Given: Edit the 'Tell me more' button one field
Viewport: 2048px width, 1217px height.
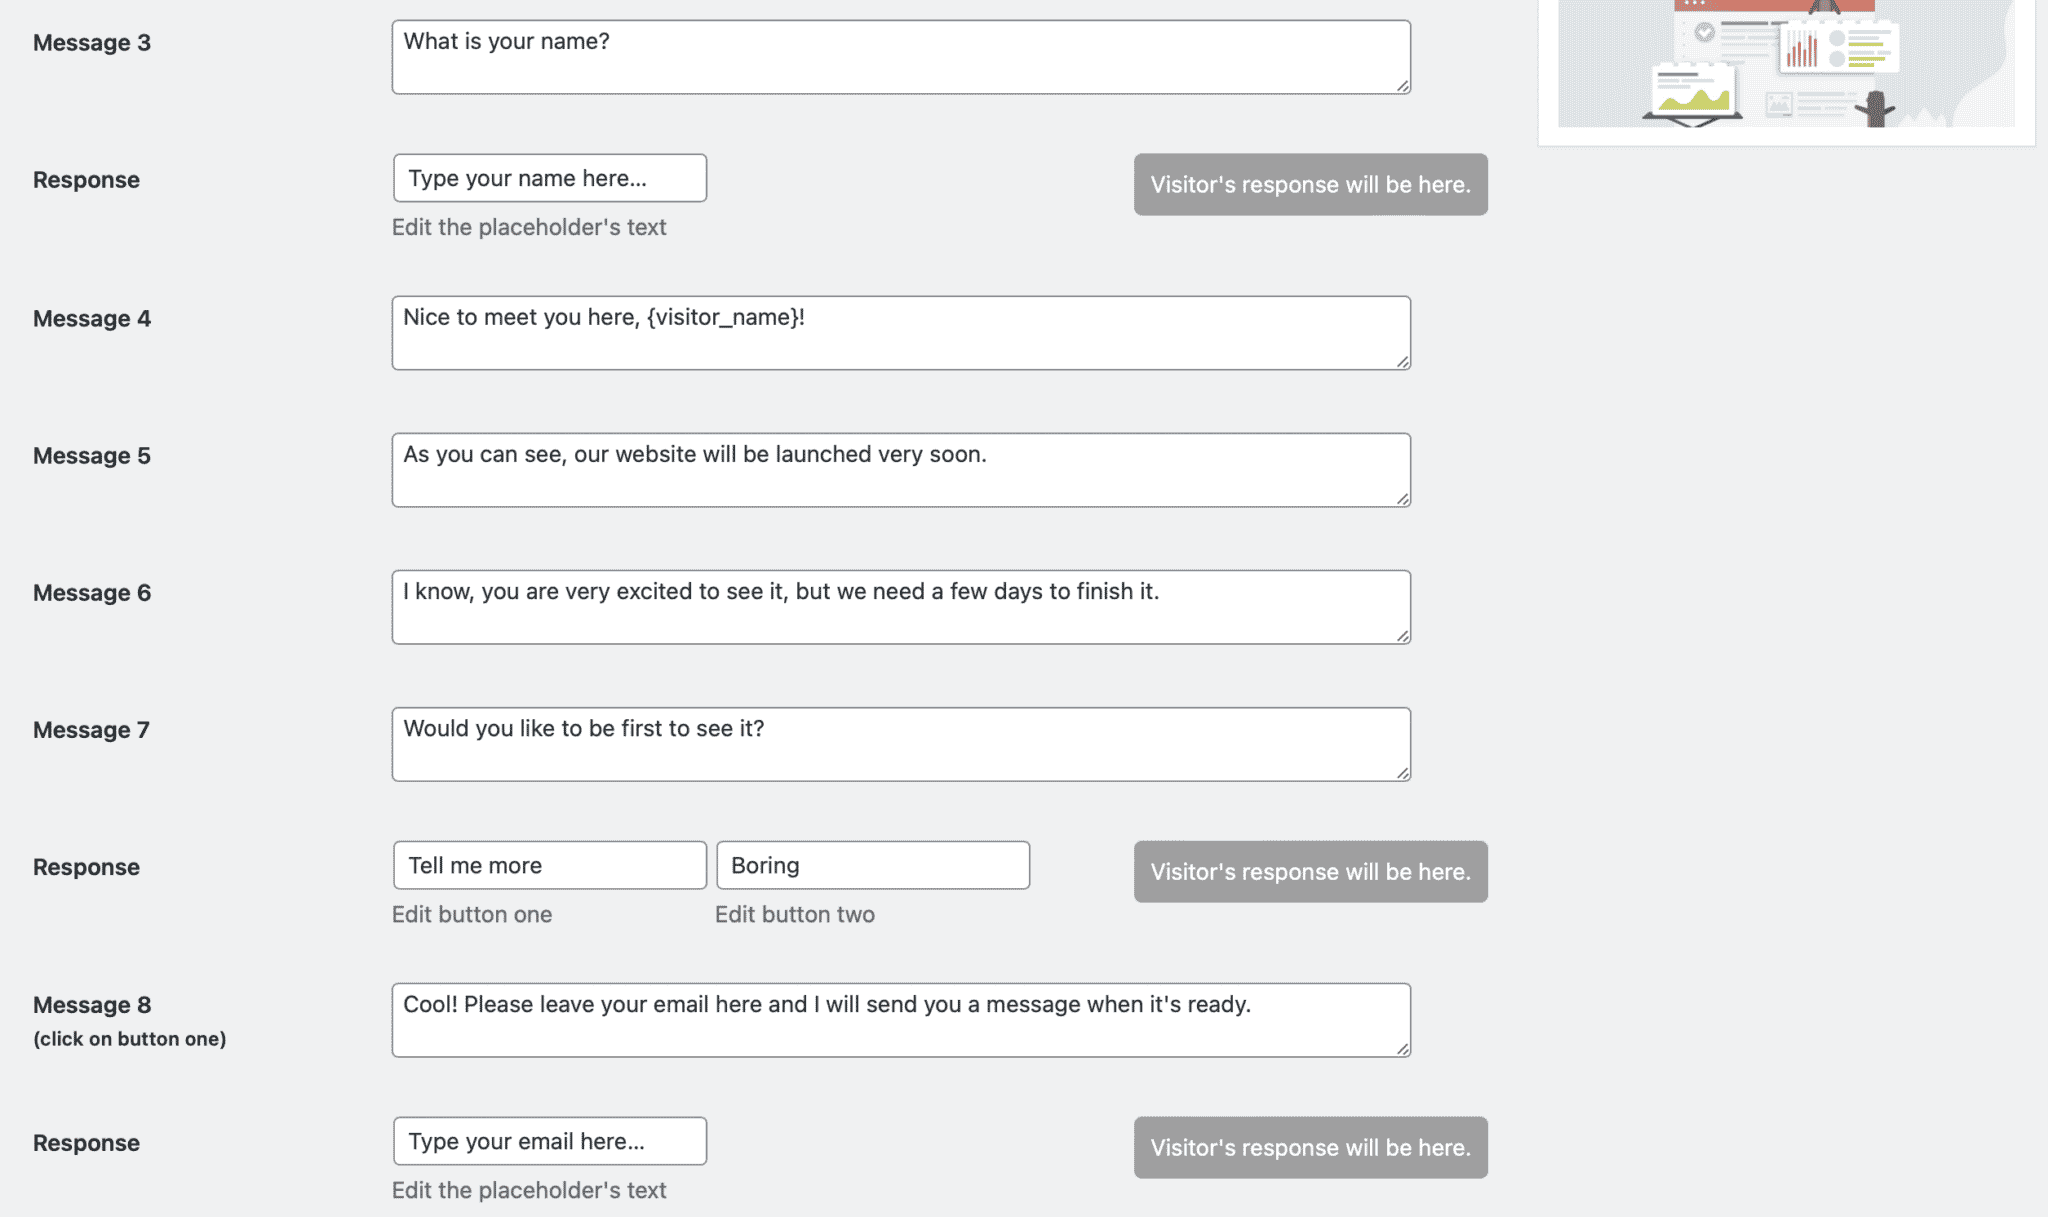Looking at the screenshot, I should point(550,865).
